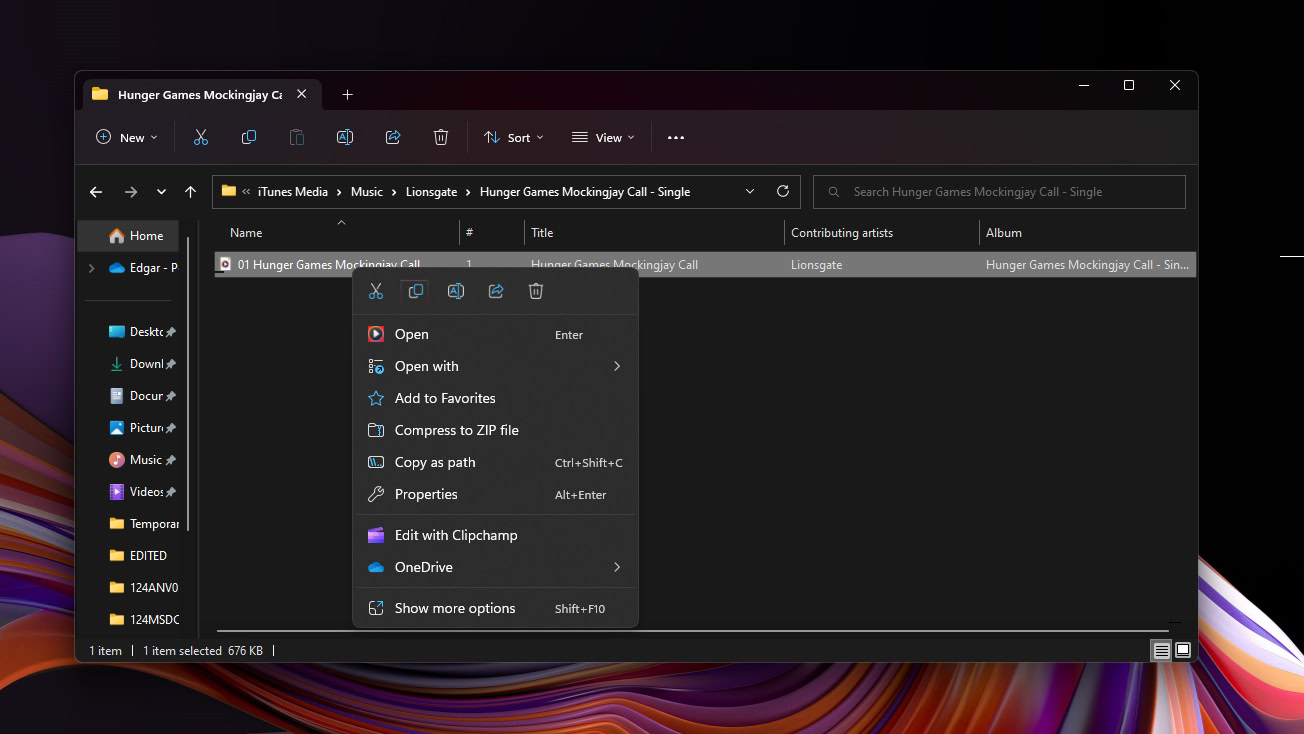The image size is (1304, 734).
Task: Click the New button in toolbar
Action: (127, 137)
